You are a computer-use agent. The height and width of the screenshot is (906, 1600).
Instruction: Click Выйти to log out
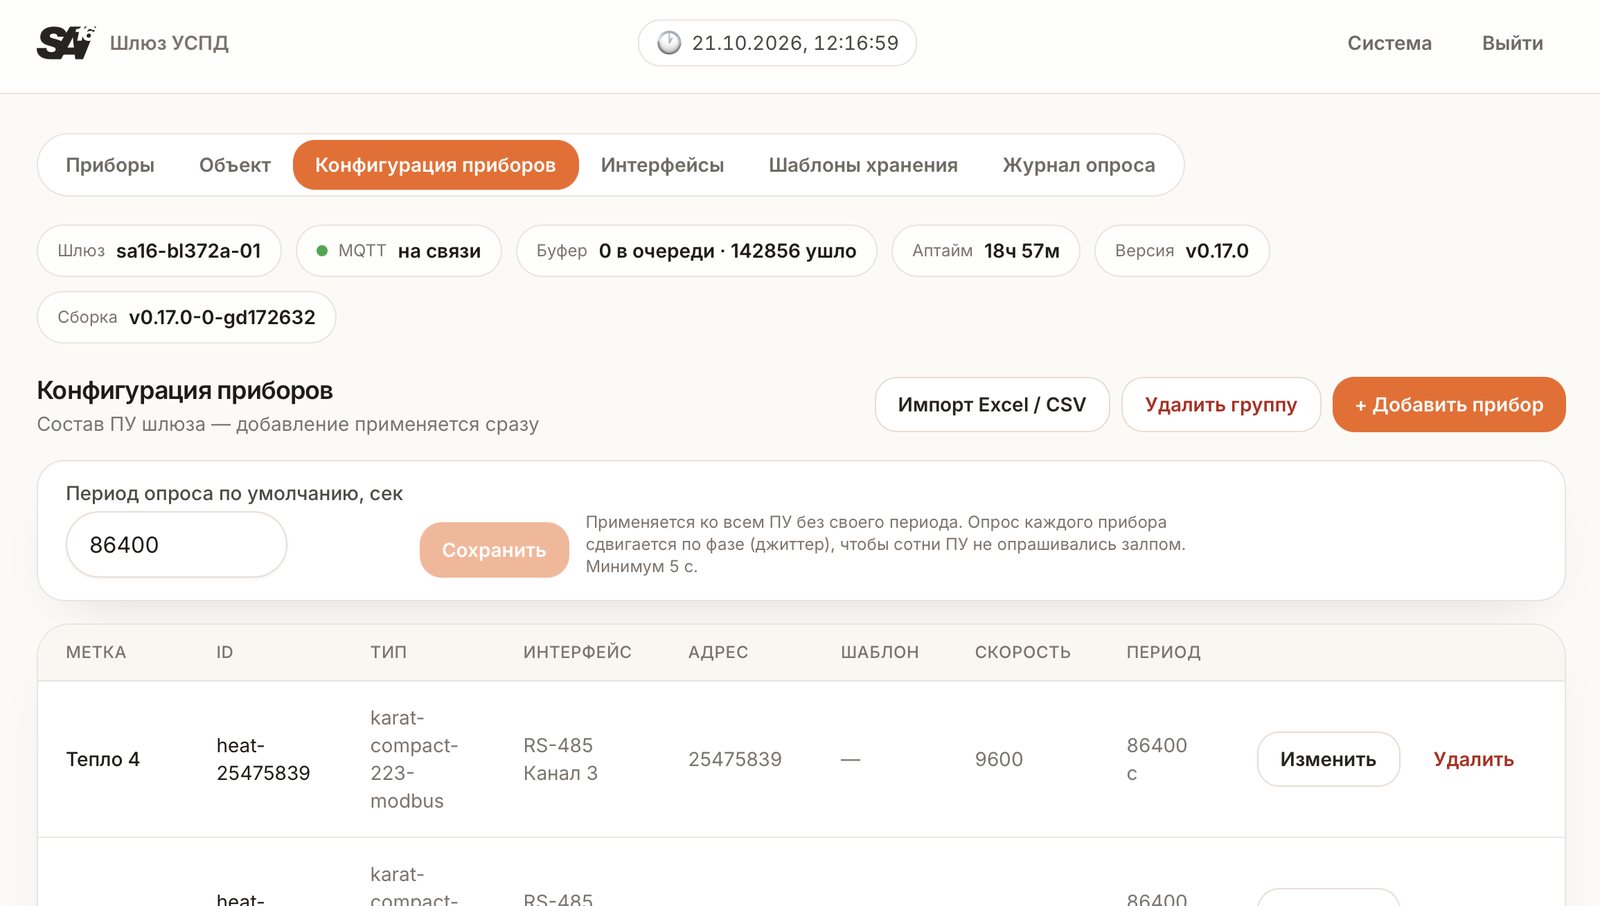[x=1512, y=43]
